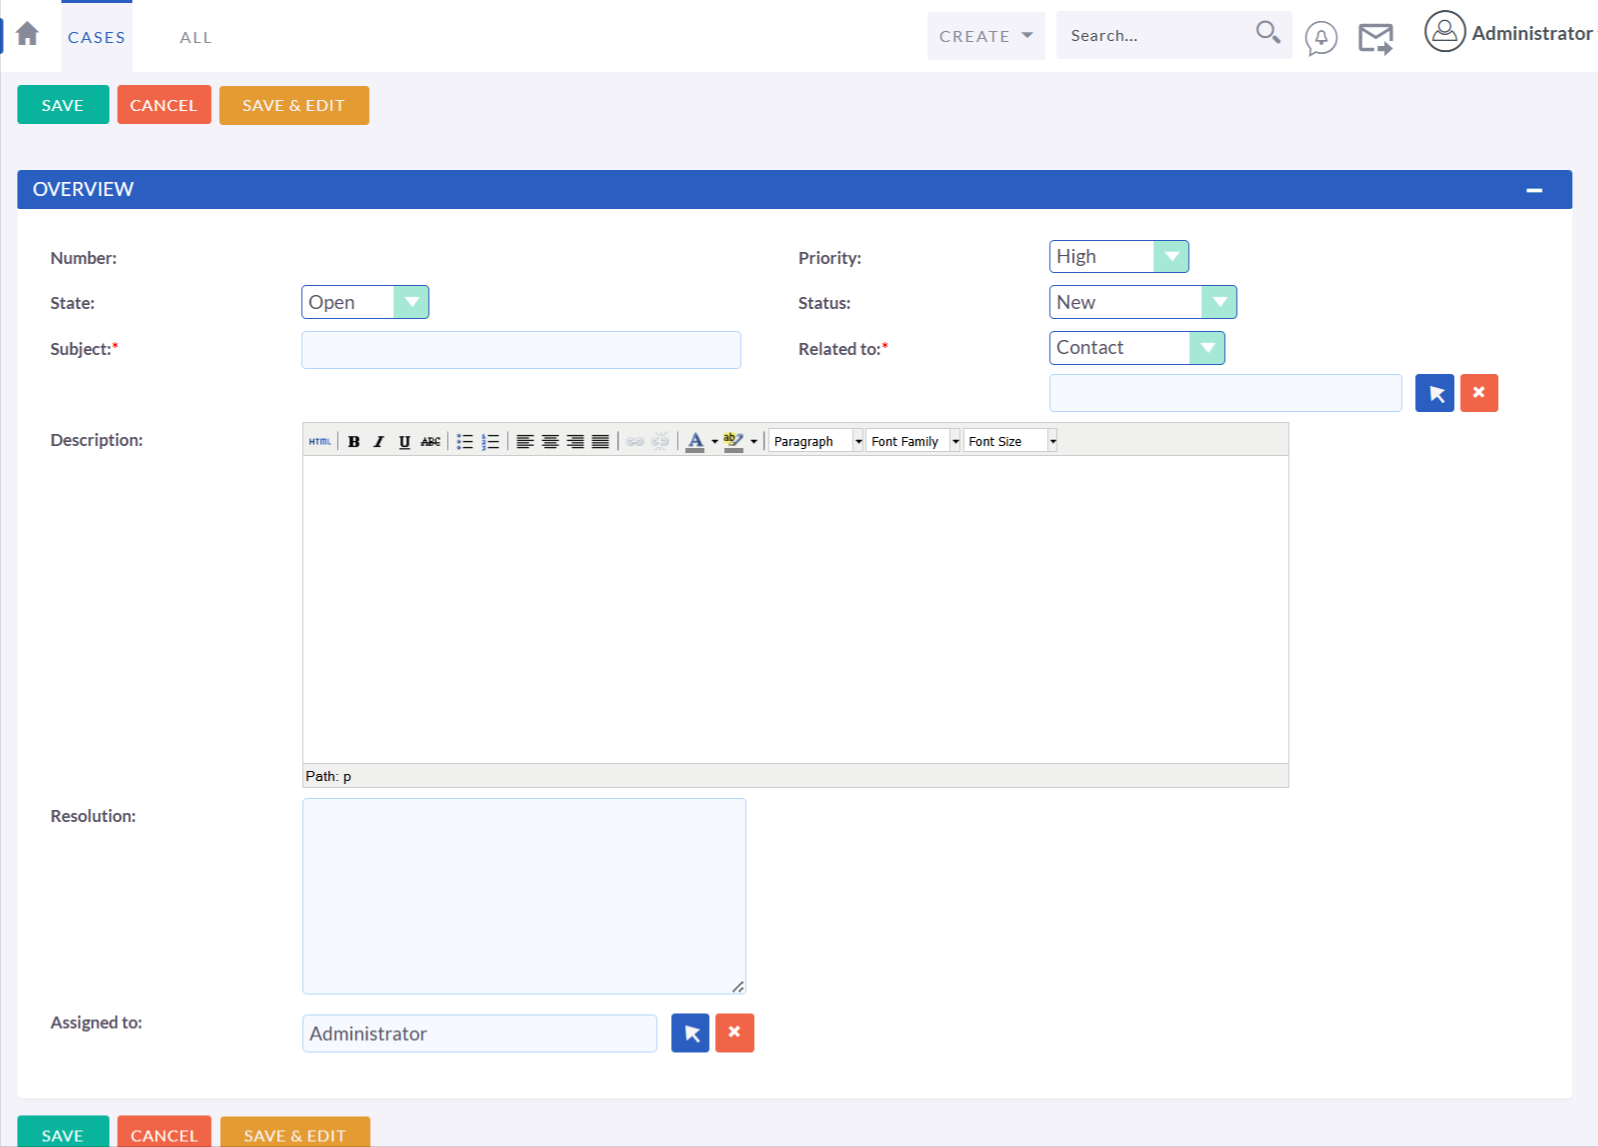Screen dimensions: 1598x1147
Task: Go to the home page icon
Action: [28, 34]
